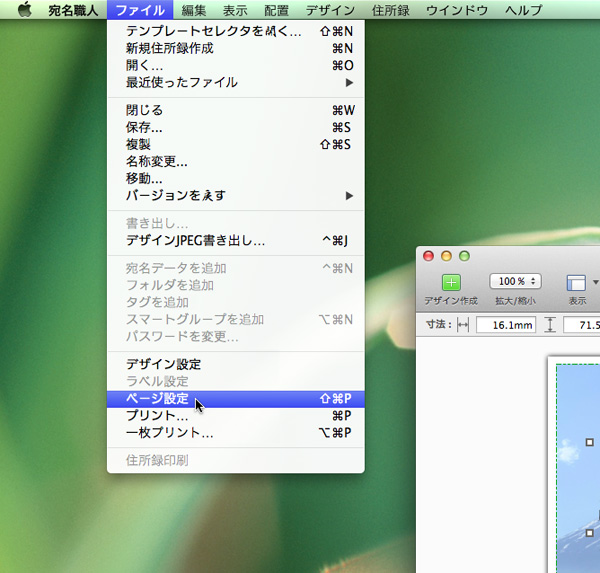Open the 100% zoom dropdown
600x573 pixels.
coord(515,282)
